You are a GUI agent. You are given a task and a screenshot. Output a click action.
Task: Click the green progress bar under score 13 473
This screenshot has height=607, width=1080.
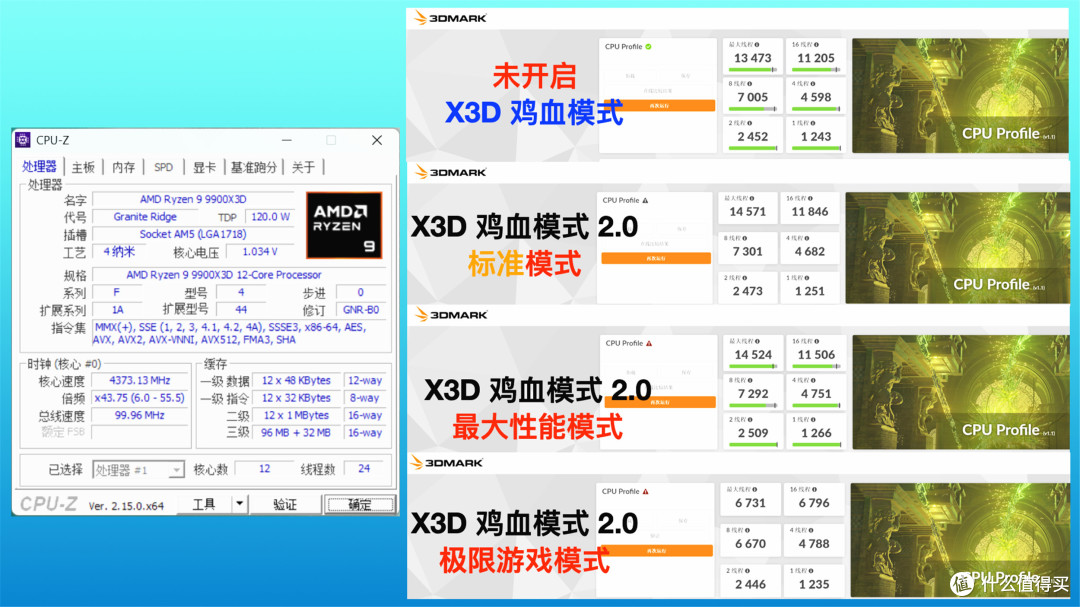pos(752,70)
